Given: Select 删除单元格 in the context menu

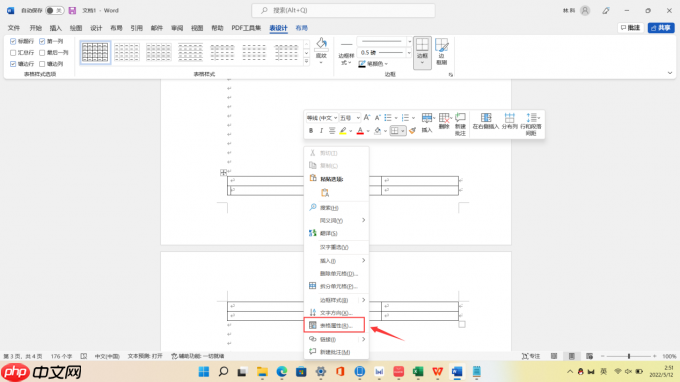Looking at the screenshot, I should (x=337, y=274).
